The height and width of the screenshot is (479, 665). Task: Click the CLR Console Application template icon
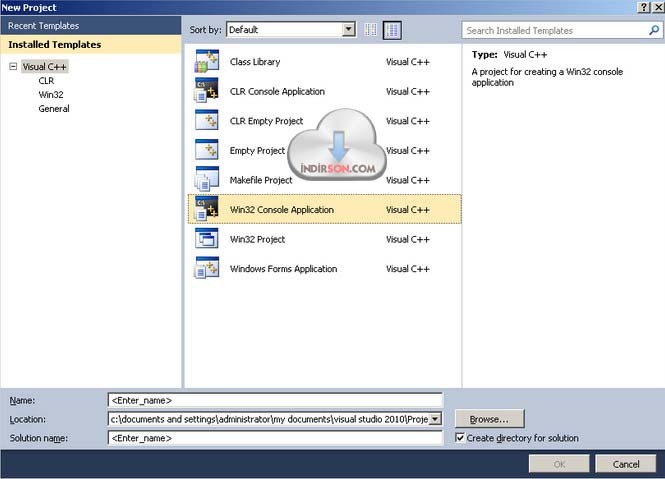[x=207, y=91]
